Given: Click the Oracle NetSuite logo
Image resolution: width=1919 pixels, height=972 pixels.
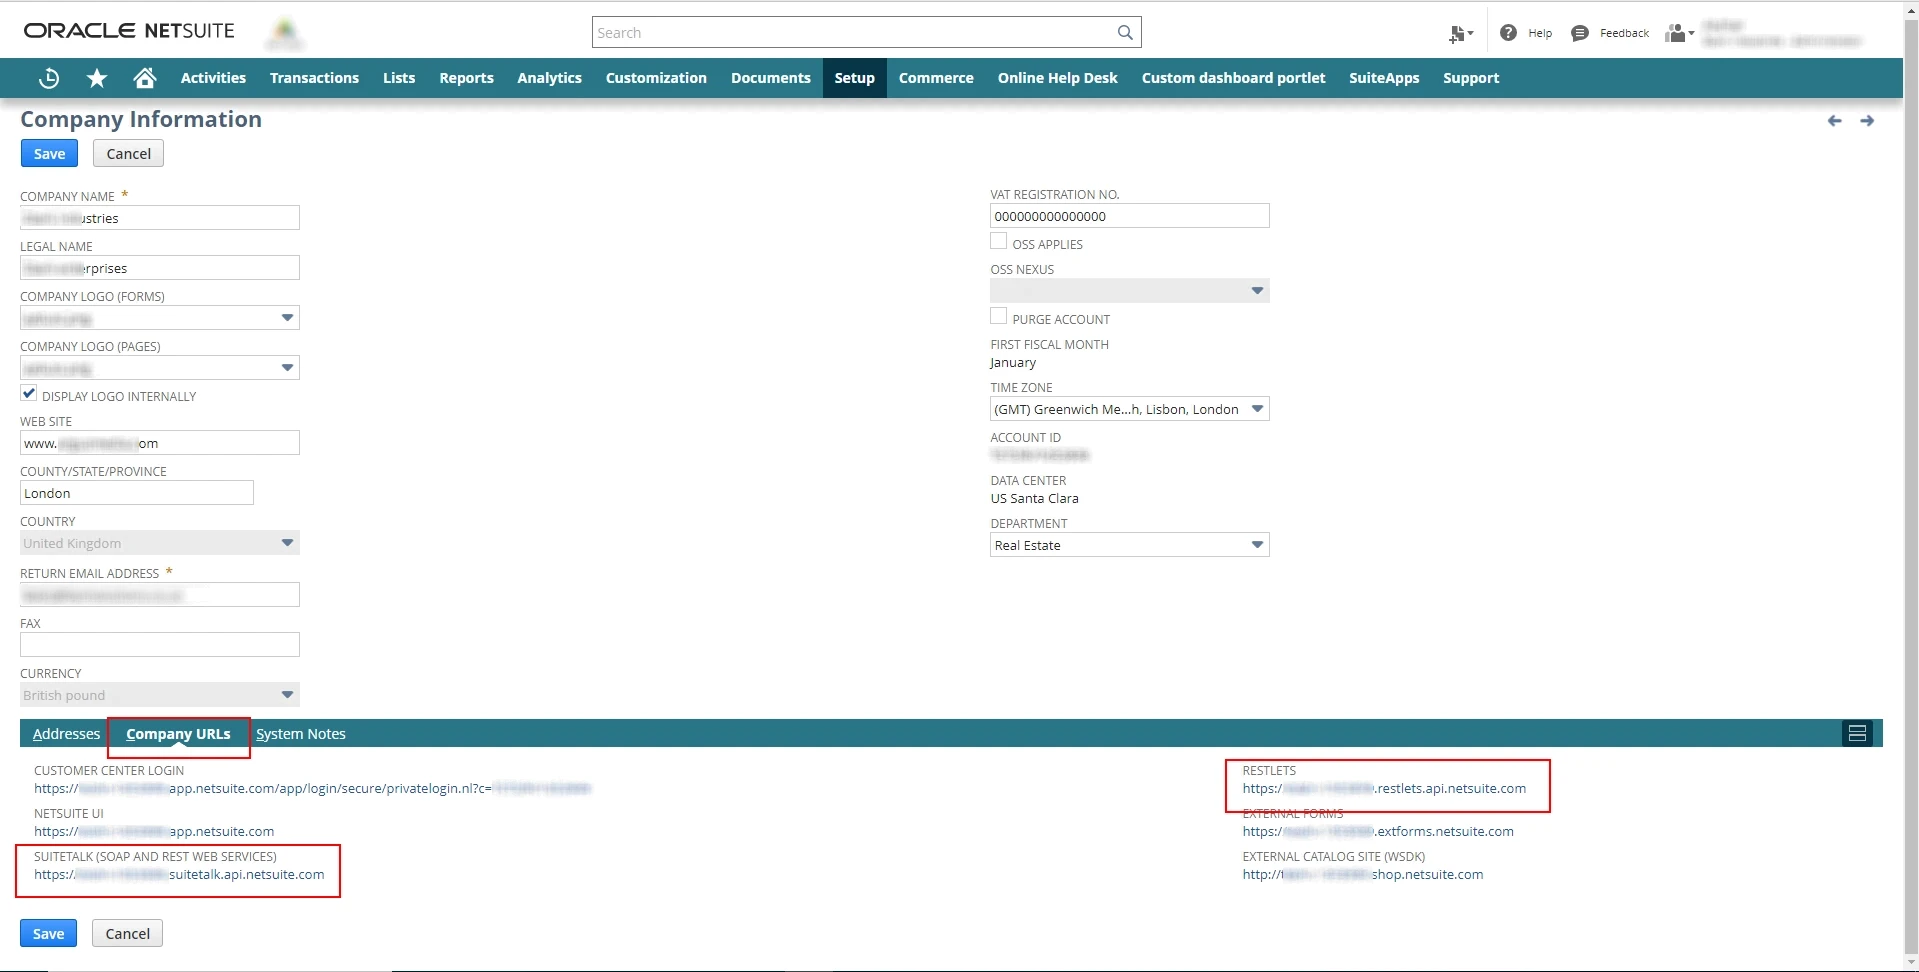Looking at the screenshot, I should pos(129,31).
